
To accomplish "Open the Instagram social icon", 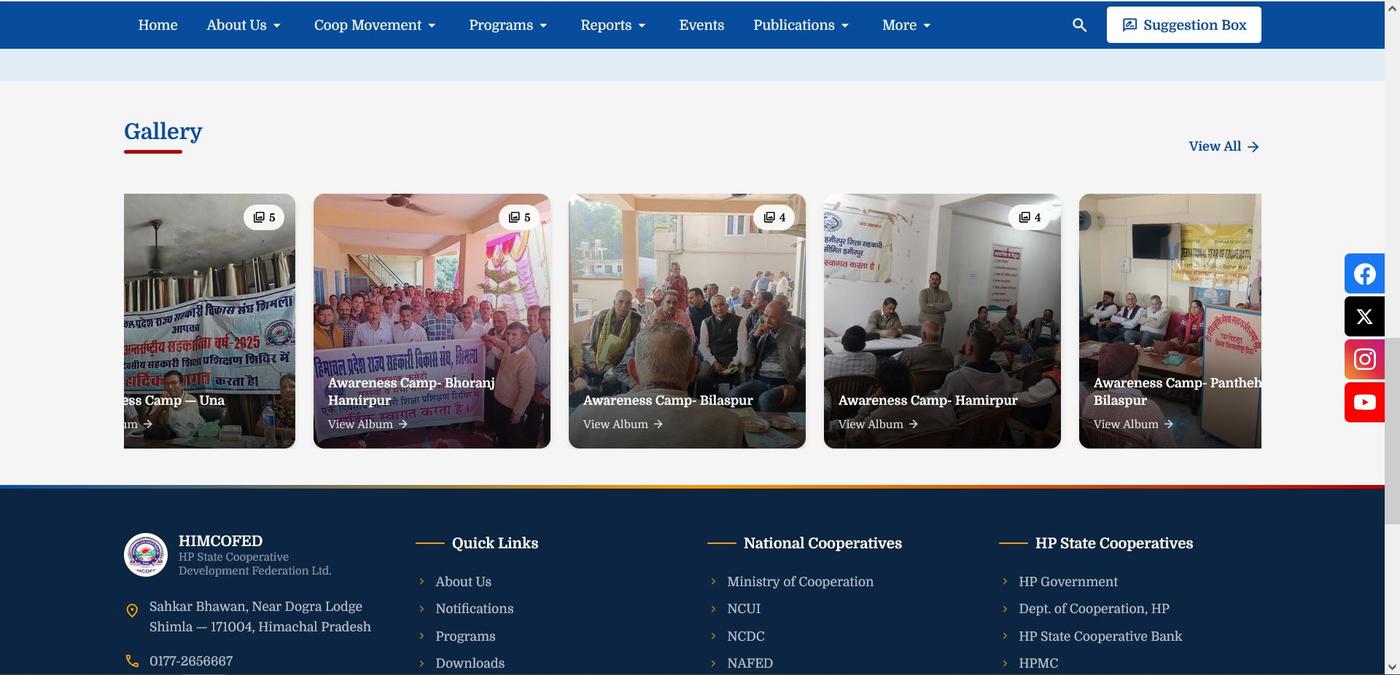I will [1364, 359].
